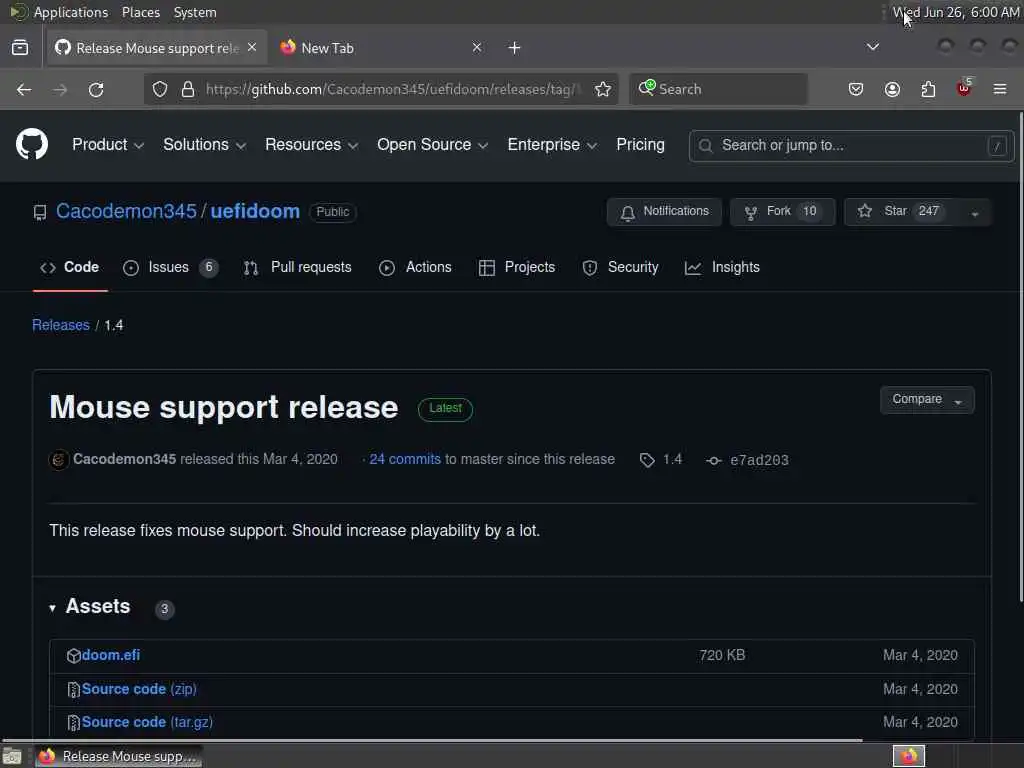
Task: Open the Star lists dropdown arrow
Action: [x=974, y=213]
